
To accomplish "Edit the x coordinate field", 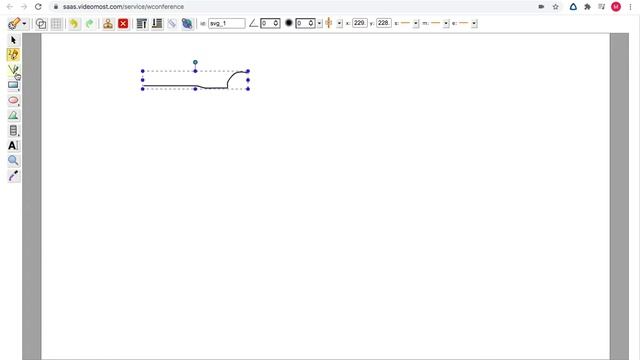I will (x=360, y=23).
